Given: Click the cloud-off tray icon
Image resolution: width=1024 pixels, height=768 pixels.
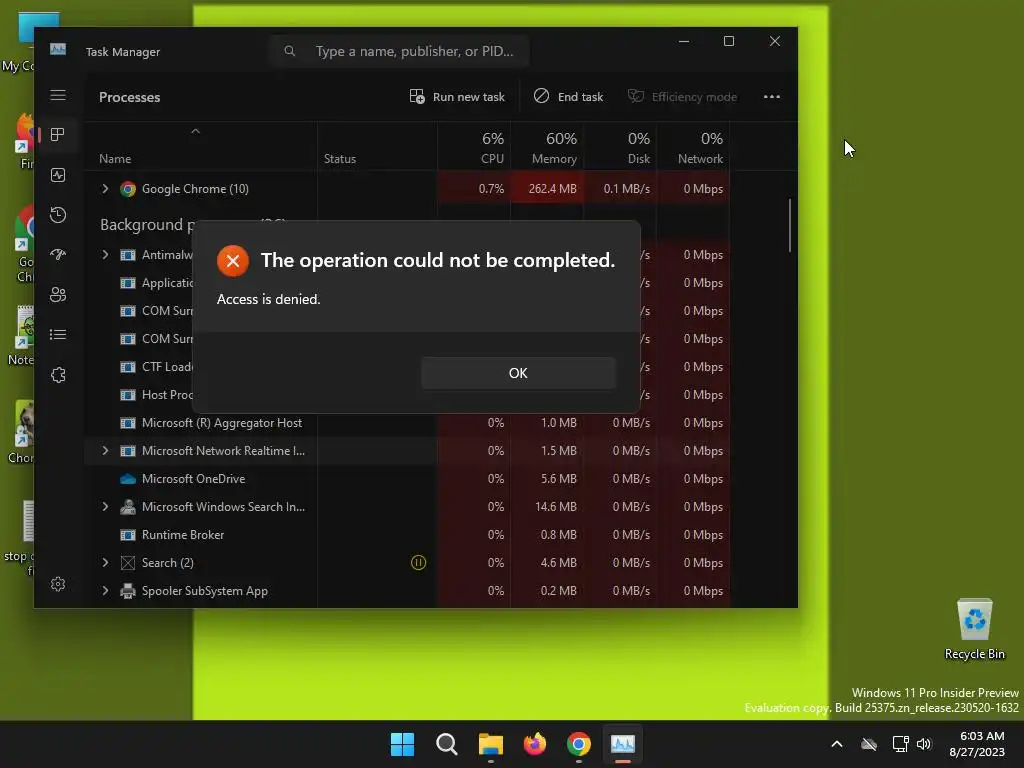Looking at the screenshot, I should (869, 744).
